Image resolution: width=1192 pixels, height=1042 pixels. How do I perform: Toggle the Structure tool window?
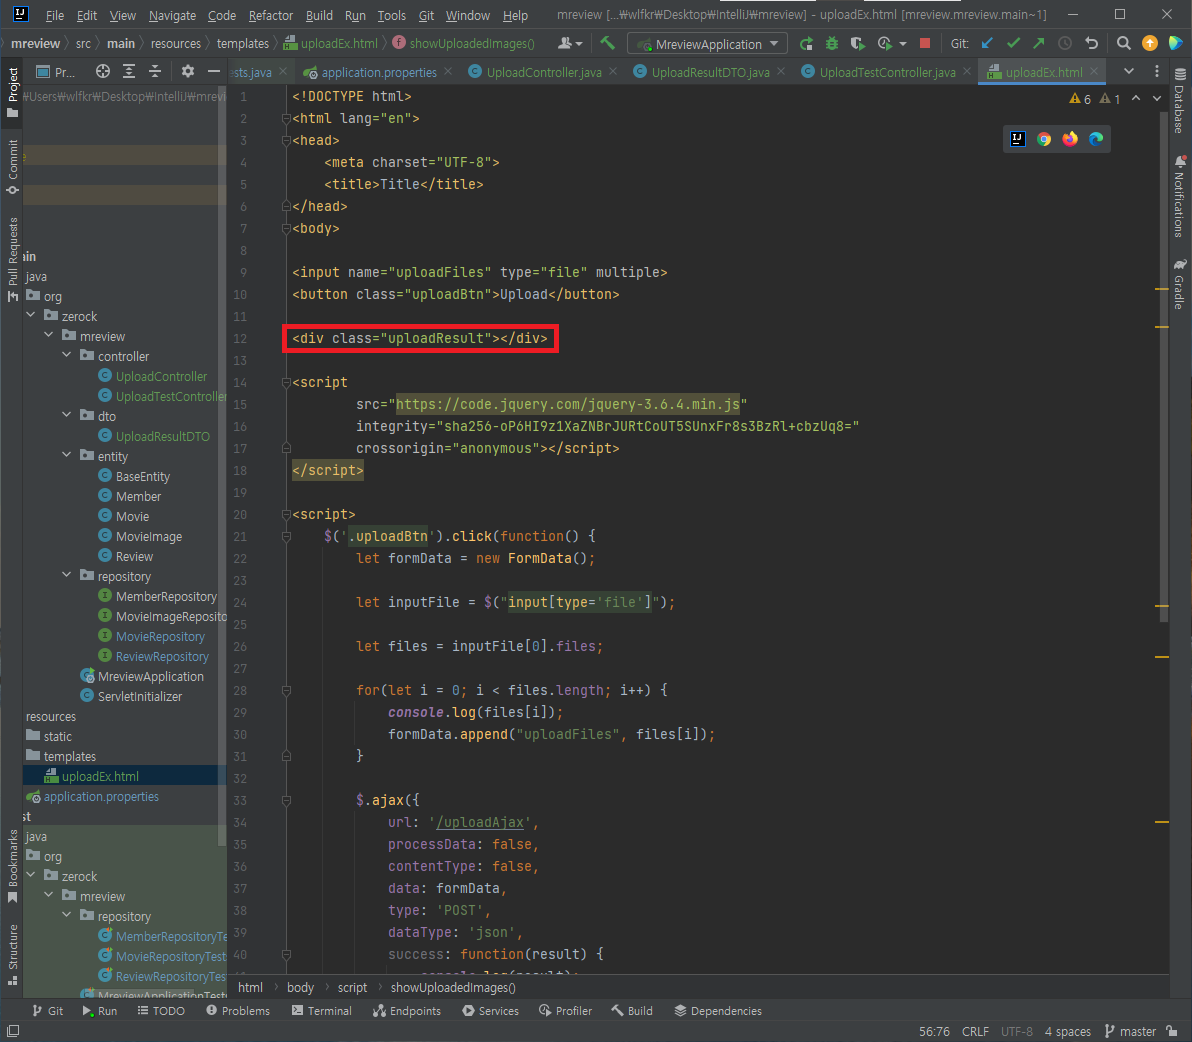point(13,955)
